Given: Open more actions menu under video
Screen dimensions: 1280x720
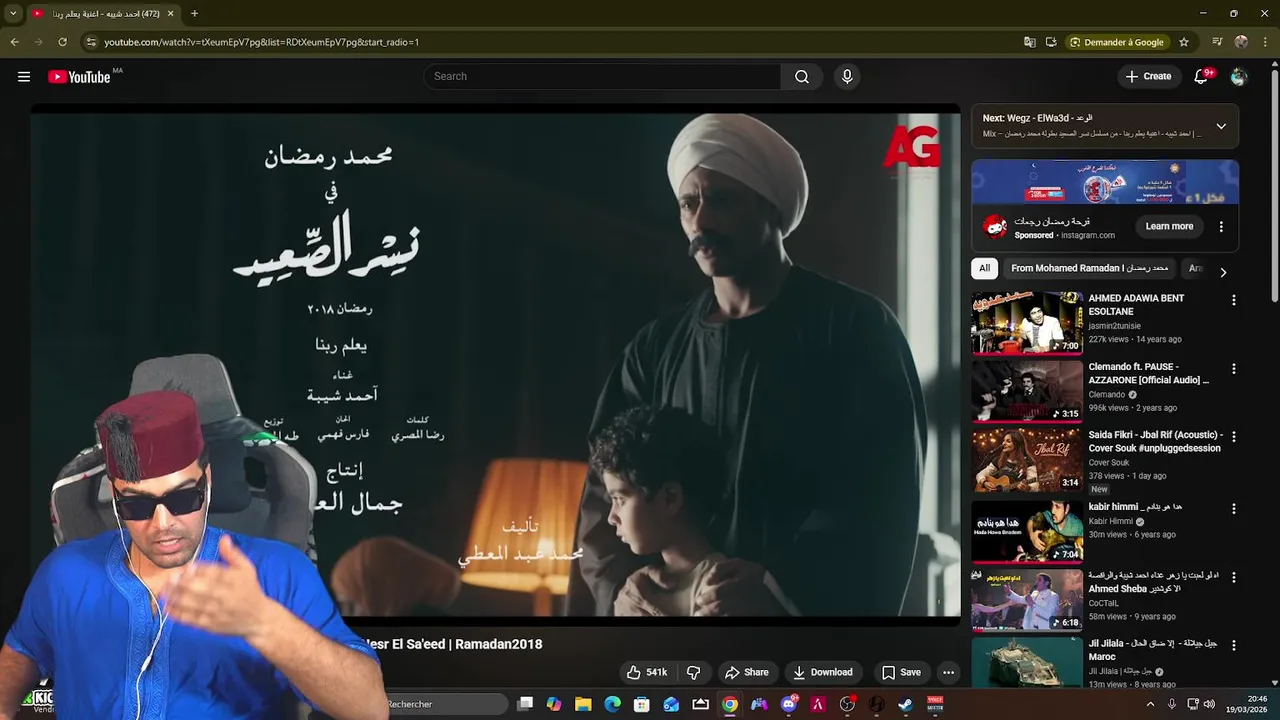Looking at the screenshot, I should coord(949,672).
